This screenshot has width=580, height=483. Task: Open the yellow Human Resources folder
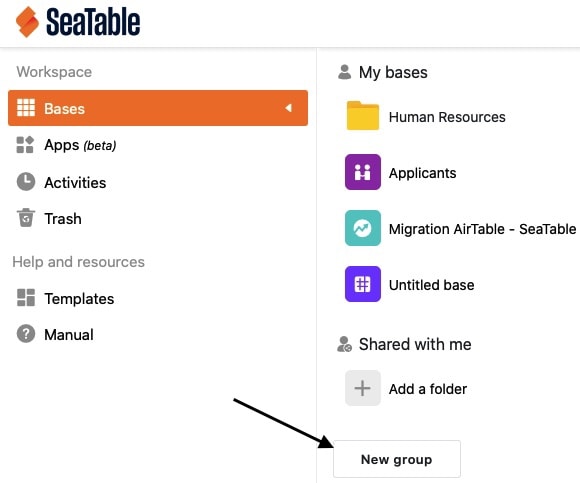click(362, 116)
